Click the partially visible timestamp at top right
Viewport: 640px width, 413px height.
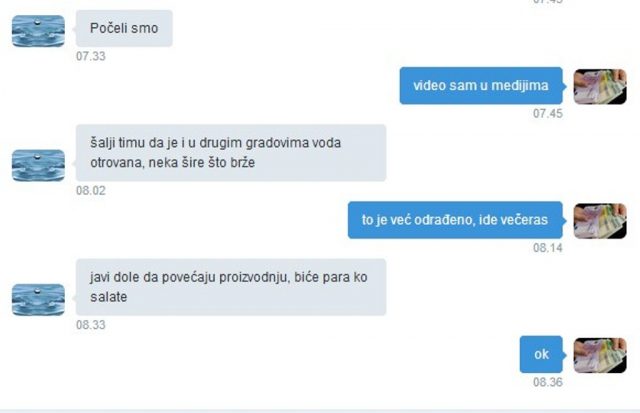coord(548,2)
